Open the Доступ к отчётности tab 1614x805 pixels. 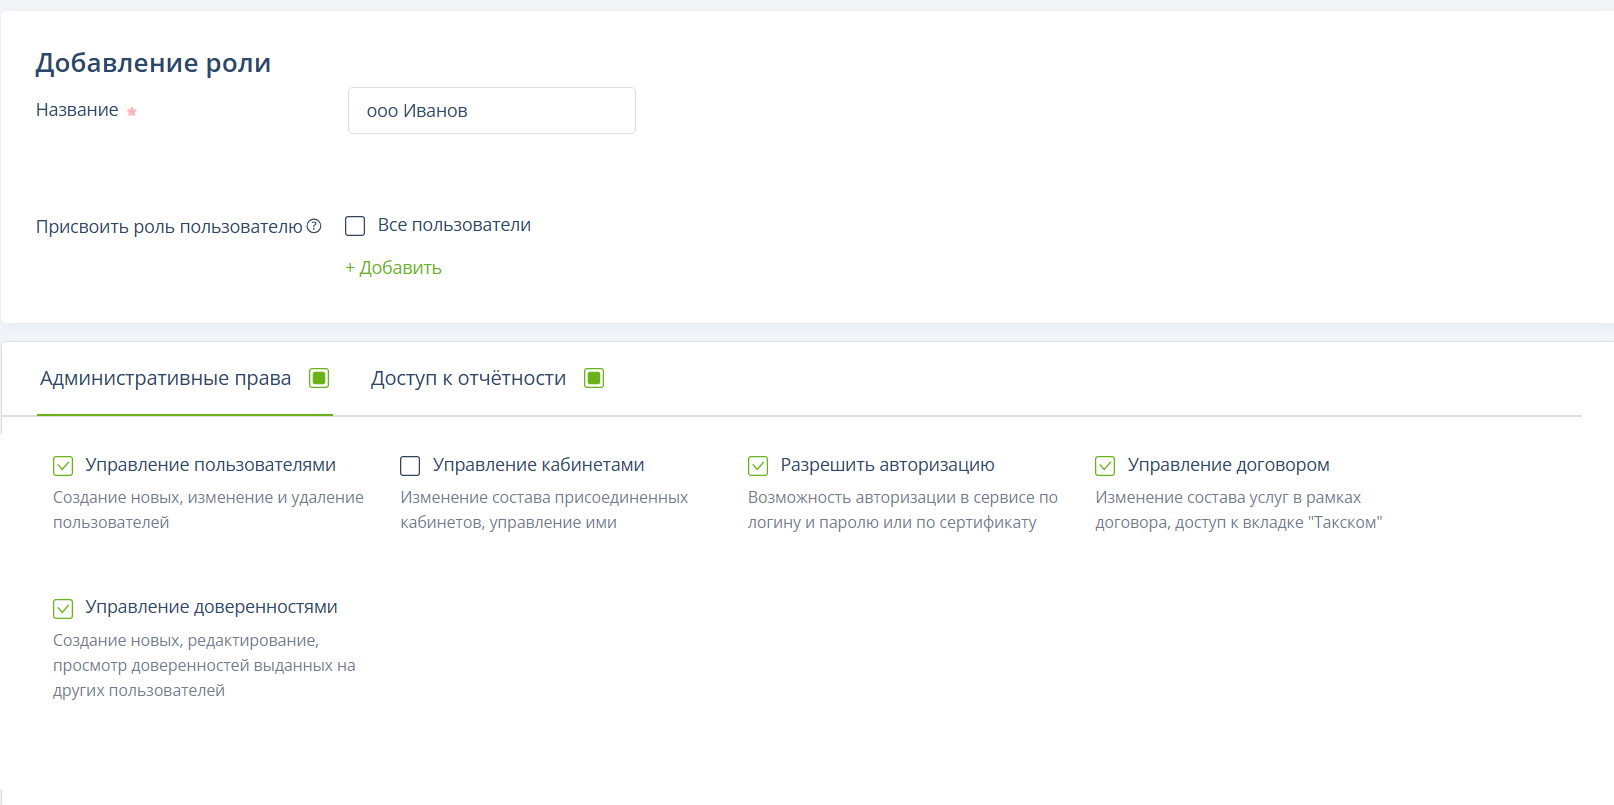(x=468, y=378)
